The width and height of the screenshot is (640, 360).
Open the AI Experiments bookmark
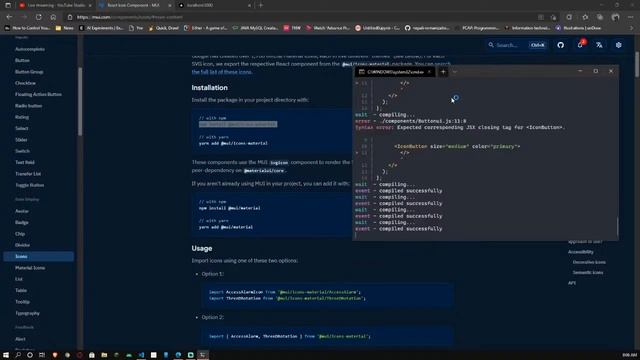[x=101, y=28]
